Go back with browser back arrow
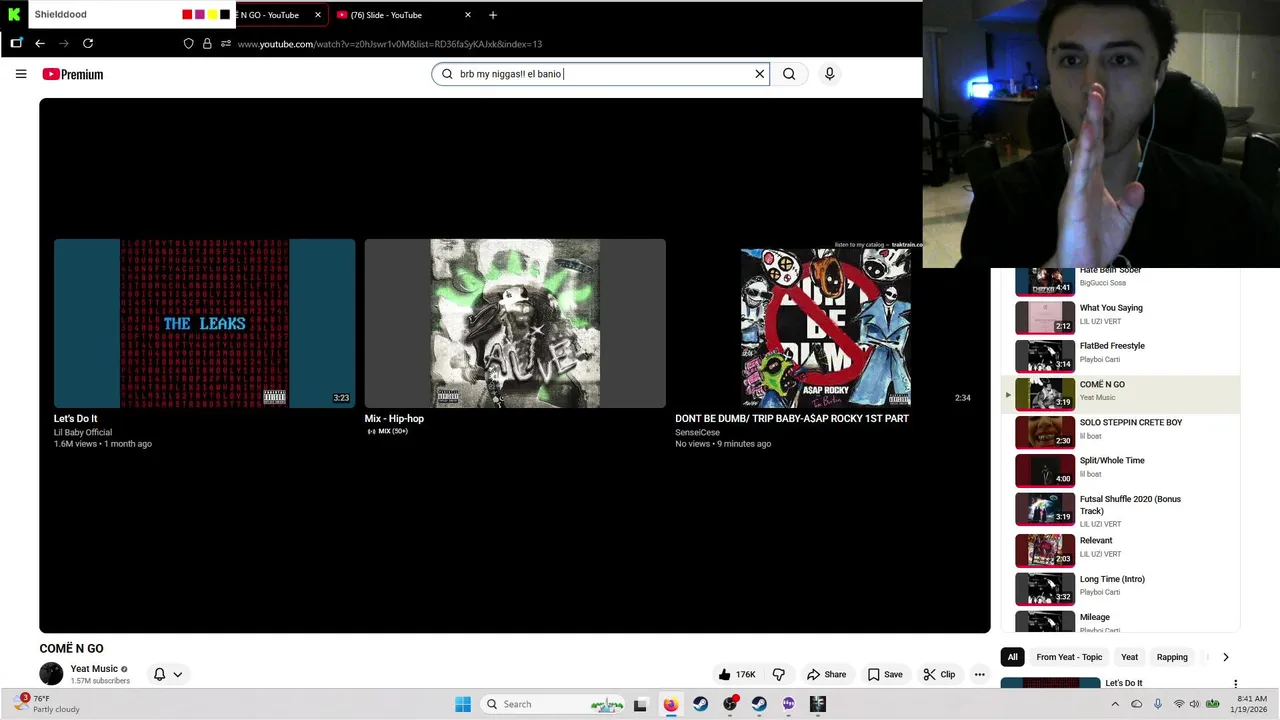 [40, 43]
